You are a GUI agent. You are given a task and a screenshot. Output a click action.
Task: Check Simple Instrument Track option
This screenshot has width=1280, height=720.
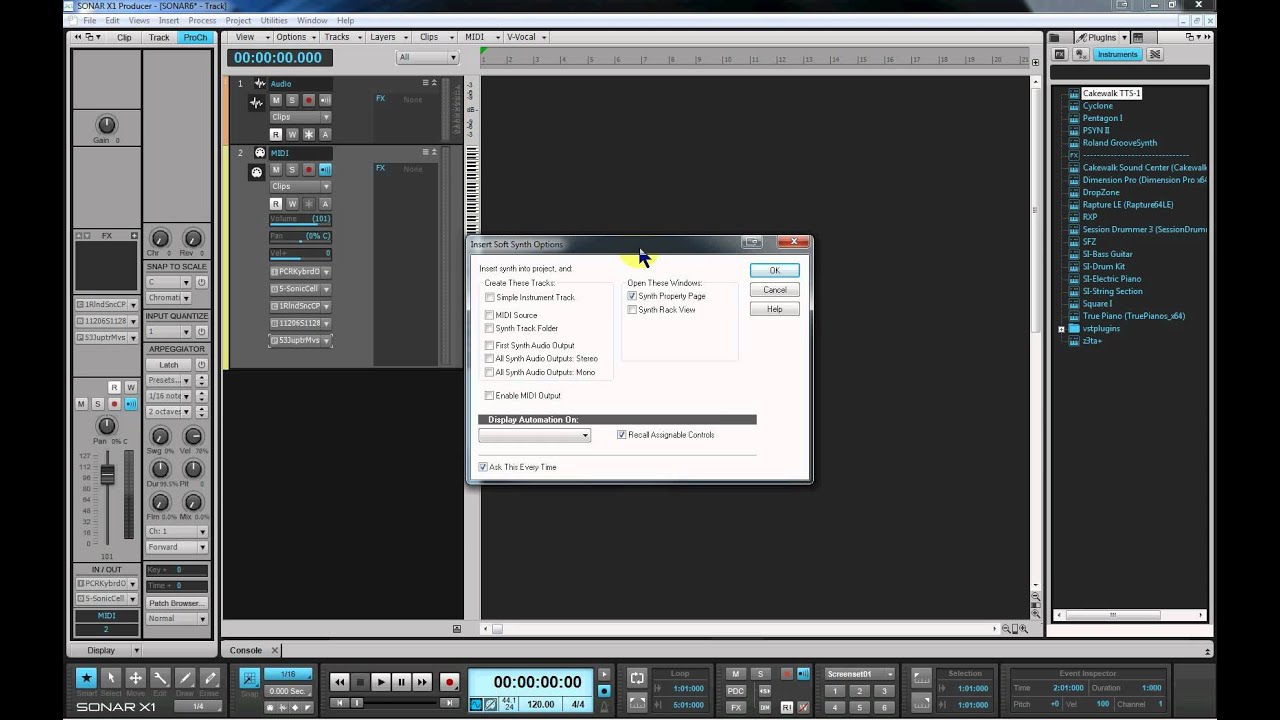(489, 297)
